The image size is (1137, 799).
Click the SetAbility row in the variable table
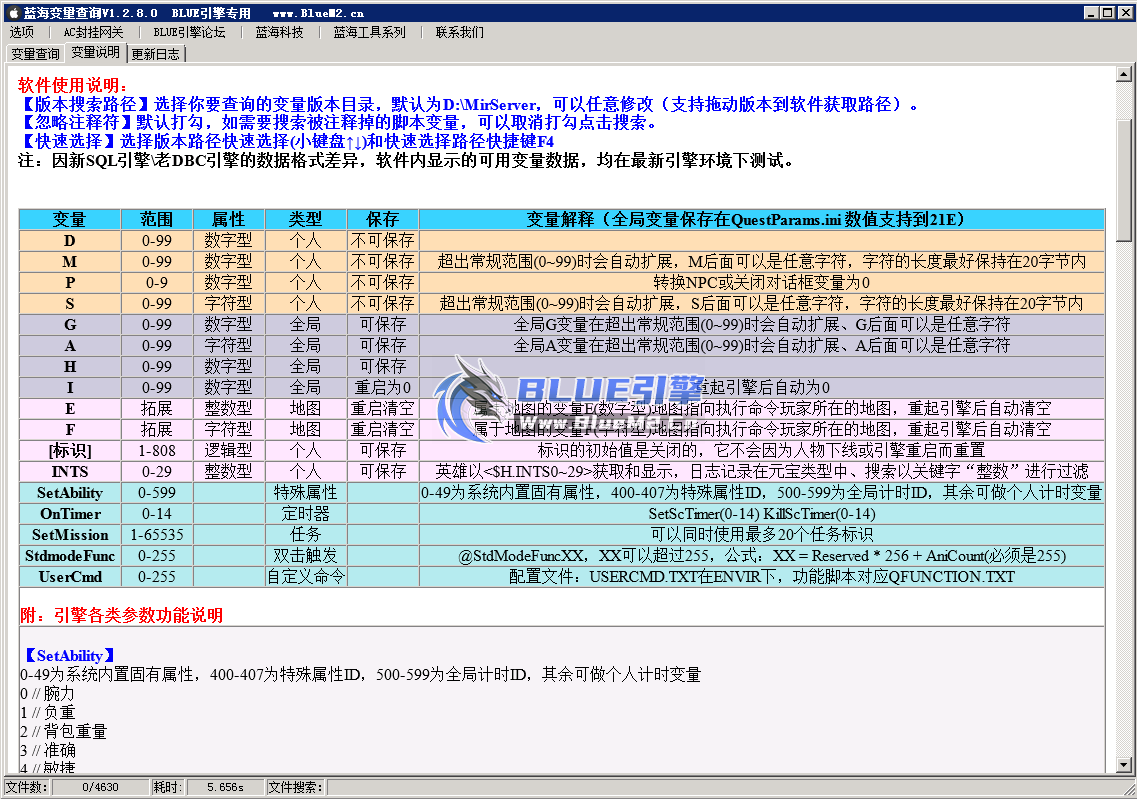[69, 493]
